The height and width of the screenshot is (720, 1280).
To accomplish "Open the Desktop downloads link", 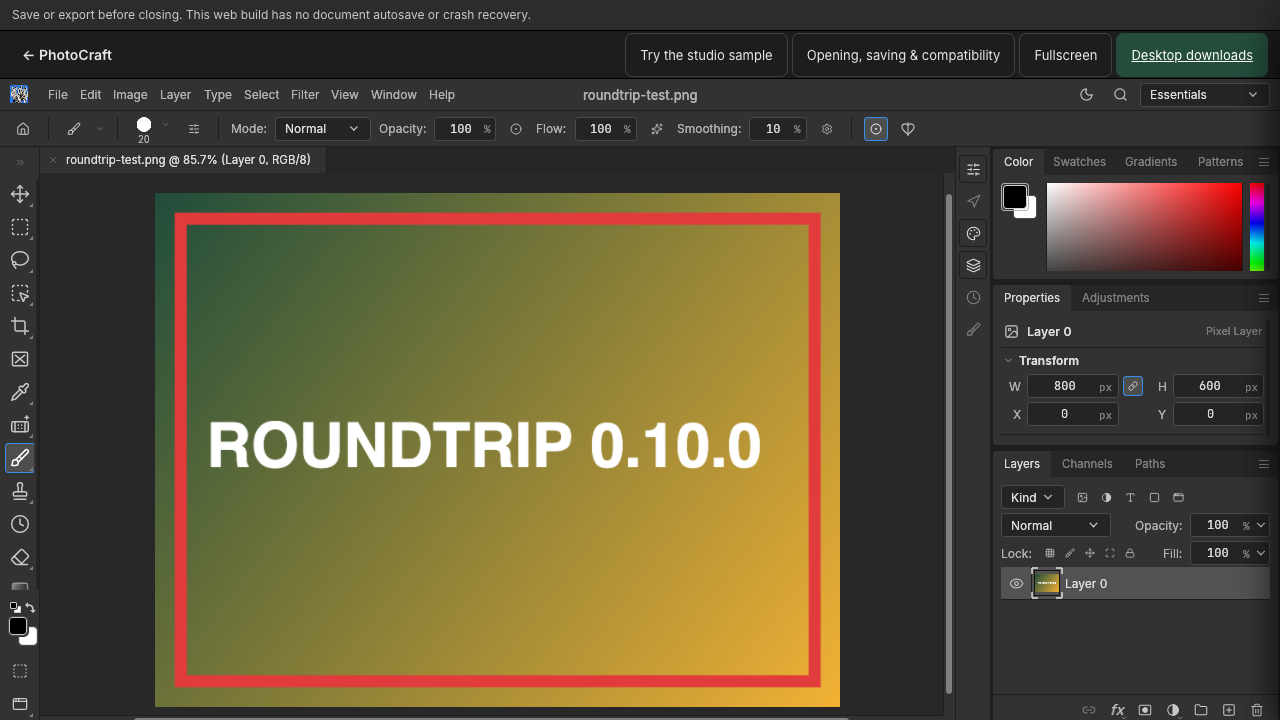I will pos(1192,55).
